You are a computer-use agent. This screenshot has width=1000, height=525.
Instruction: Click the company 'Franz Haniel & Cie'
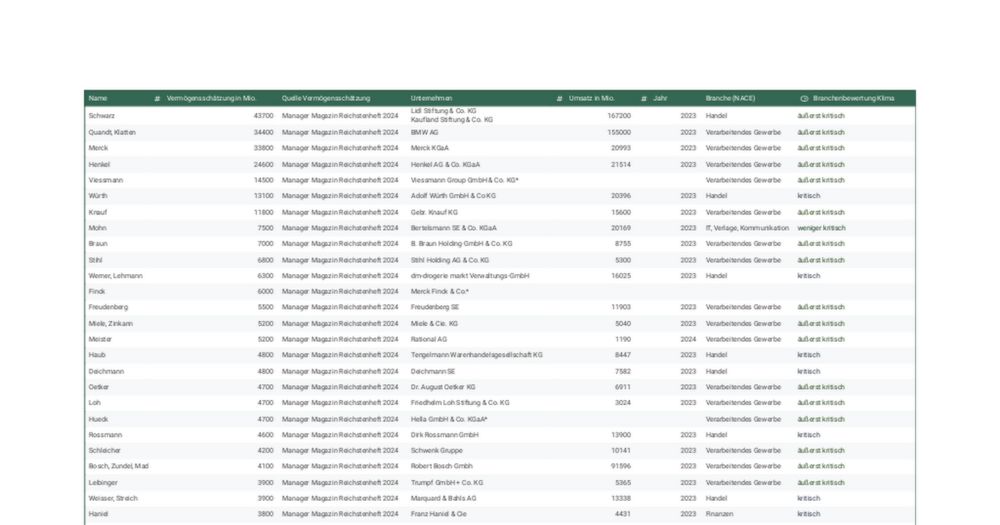[x=438, y=514]
